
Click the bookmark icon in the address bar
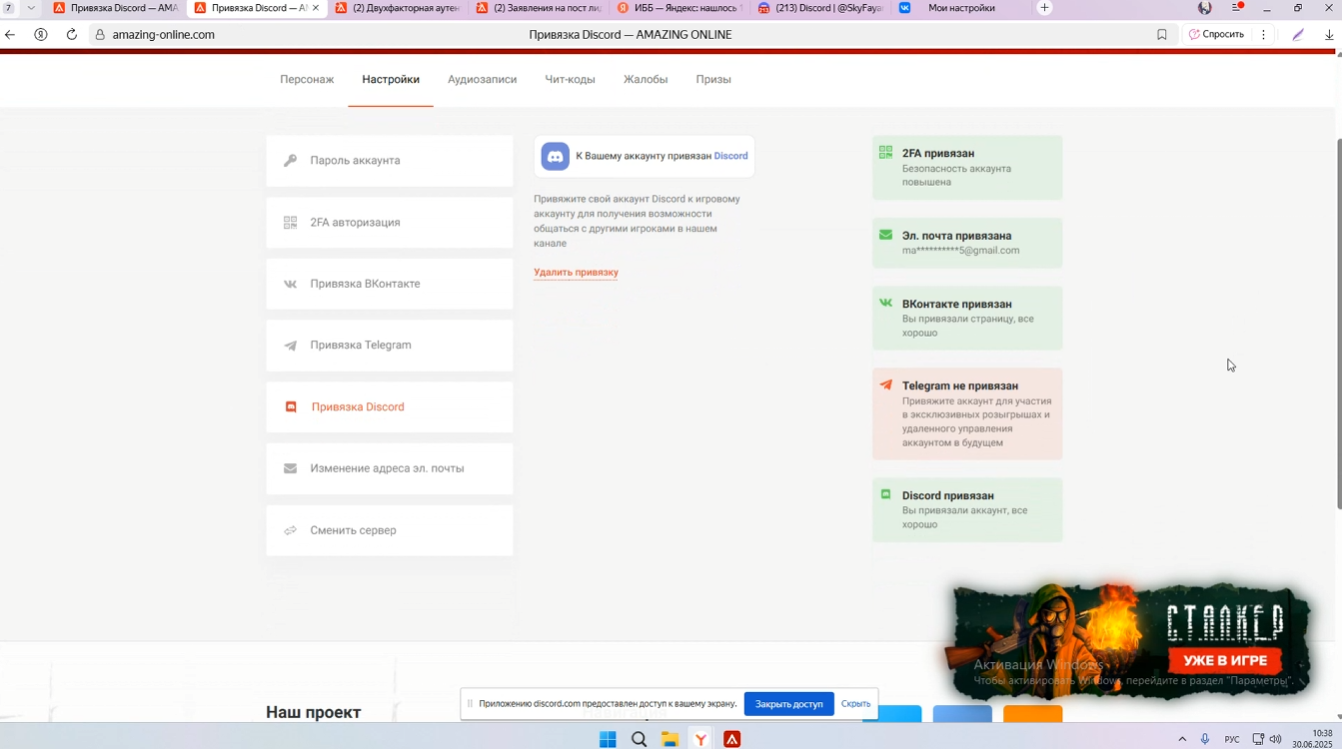(1161, 34)
